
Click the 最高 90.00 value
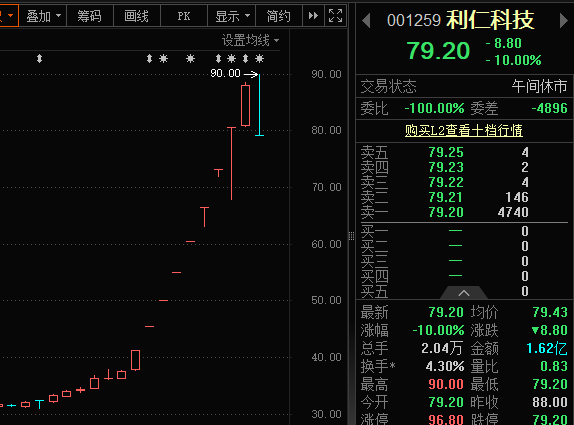point(446,384)
